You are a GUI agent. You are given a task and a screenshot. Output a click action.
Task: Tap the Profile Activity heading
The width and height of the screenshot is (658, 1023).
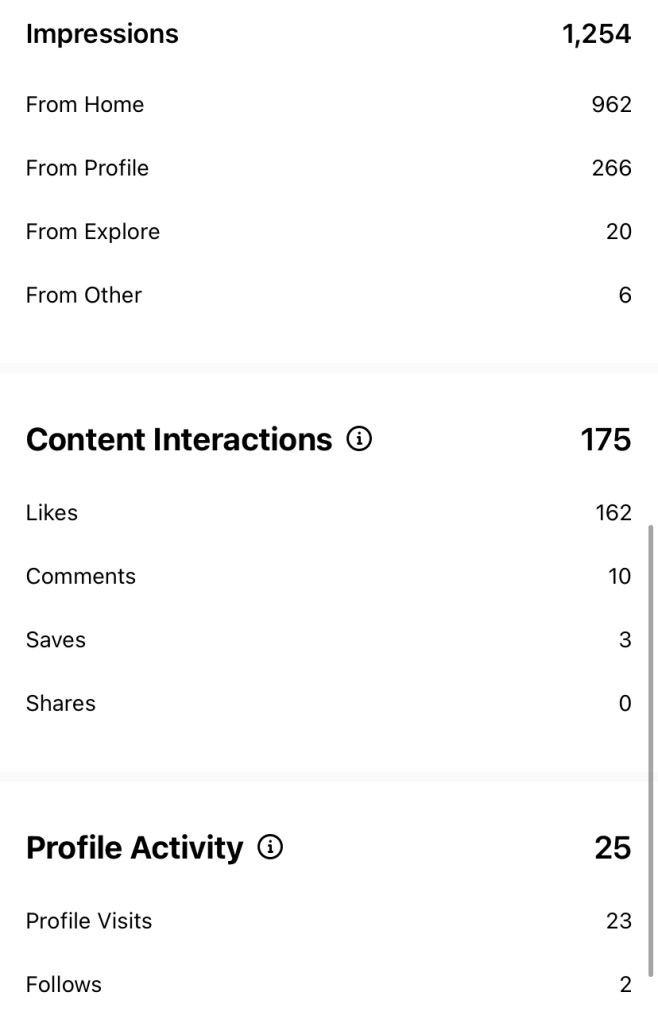[135, 848]
